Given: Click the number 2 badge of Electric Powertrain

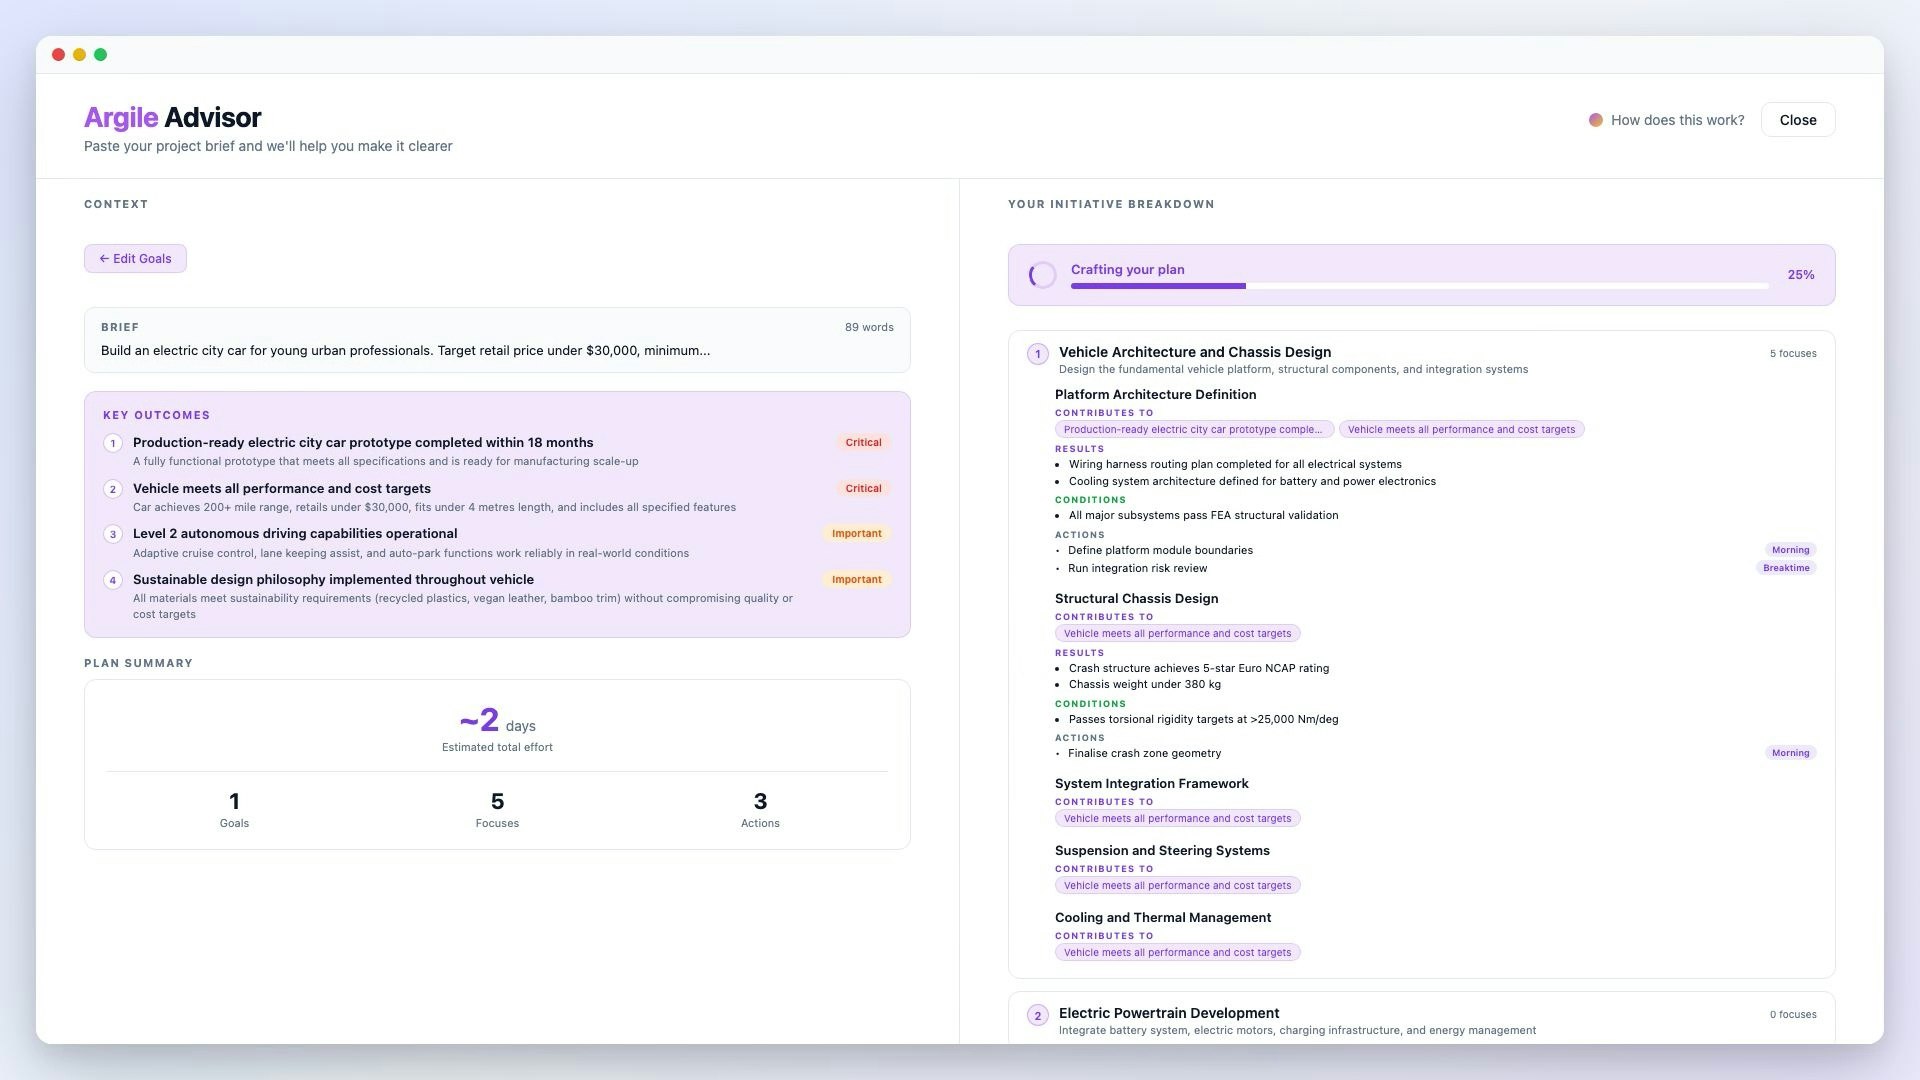Looking at the screenshot, I should pos(1038,1015).
